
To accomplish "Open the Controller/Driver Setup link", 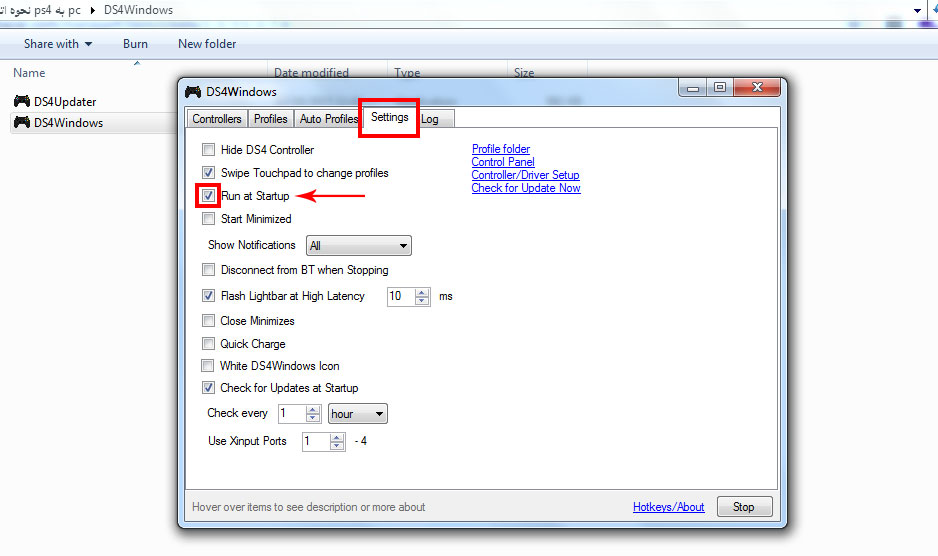I will [525, 175].
